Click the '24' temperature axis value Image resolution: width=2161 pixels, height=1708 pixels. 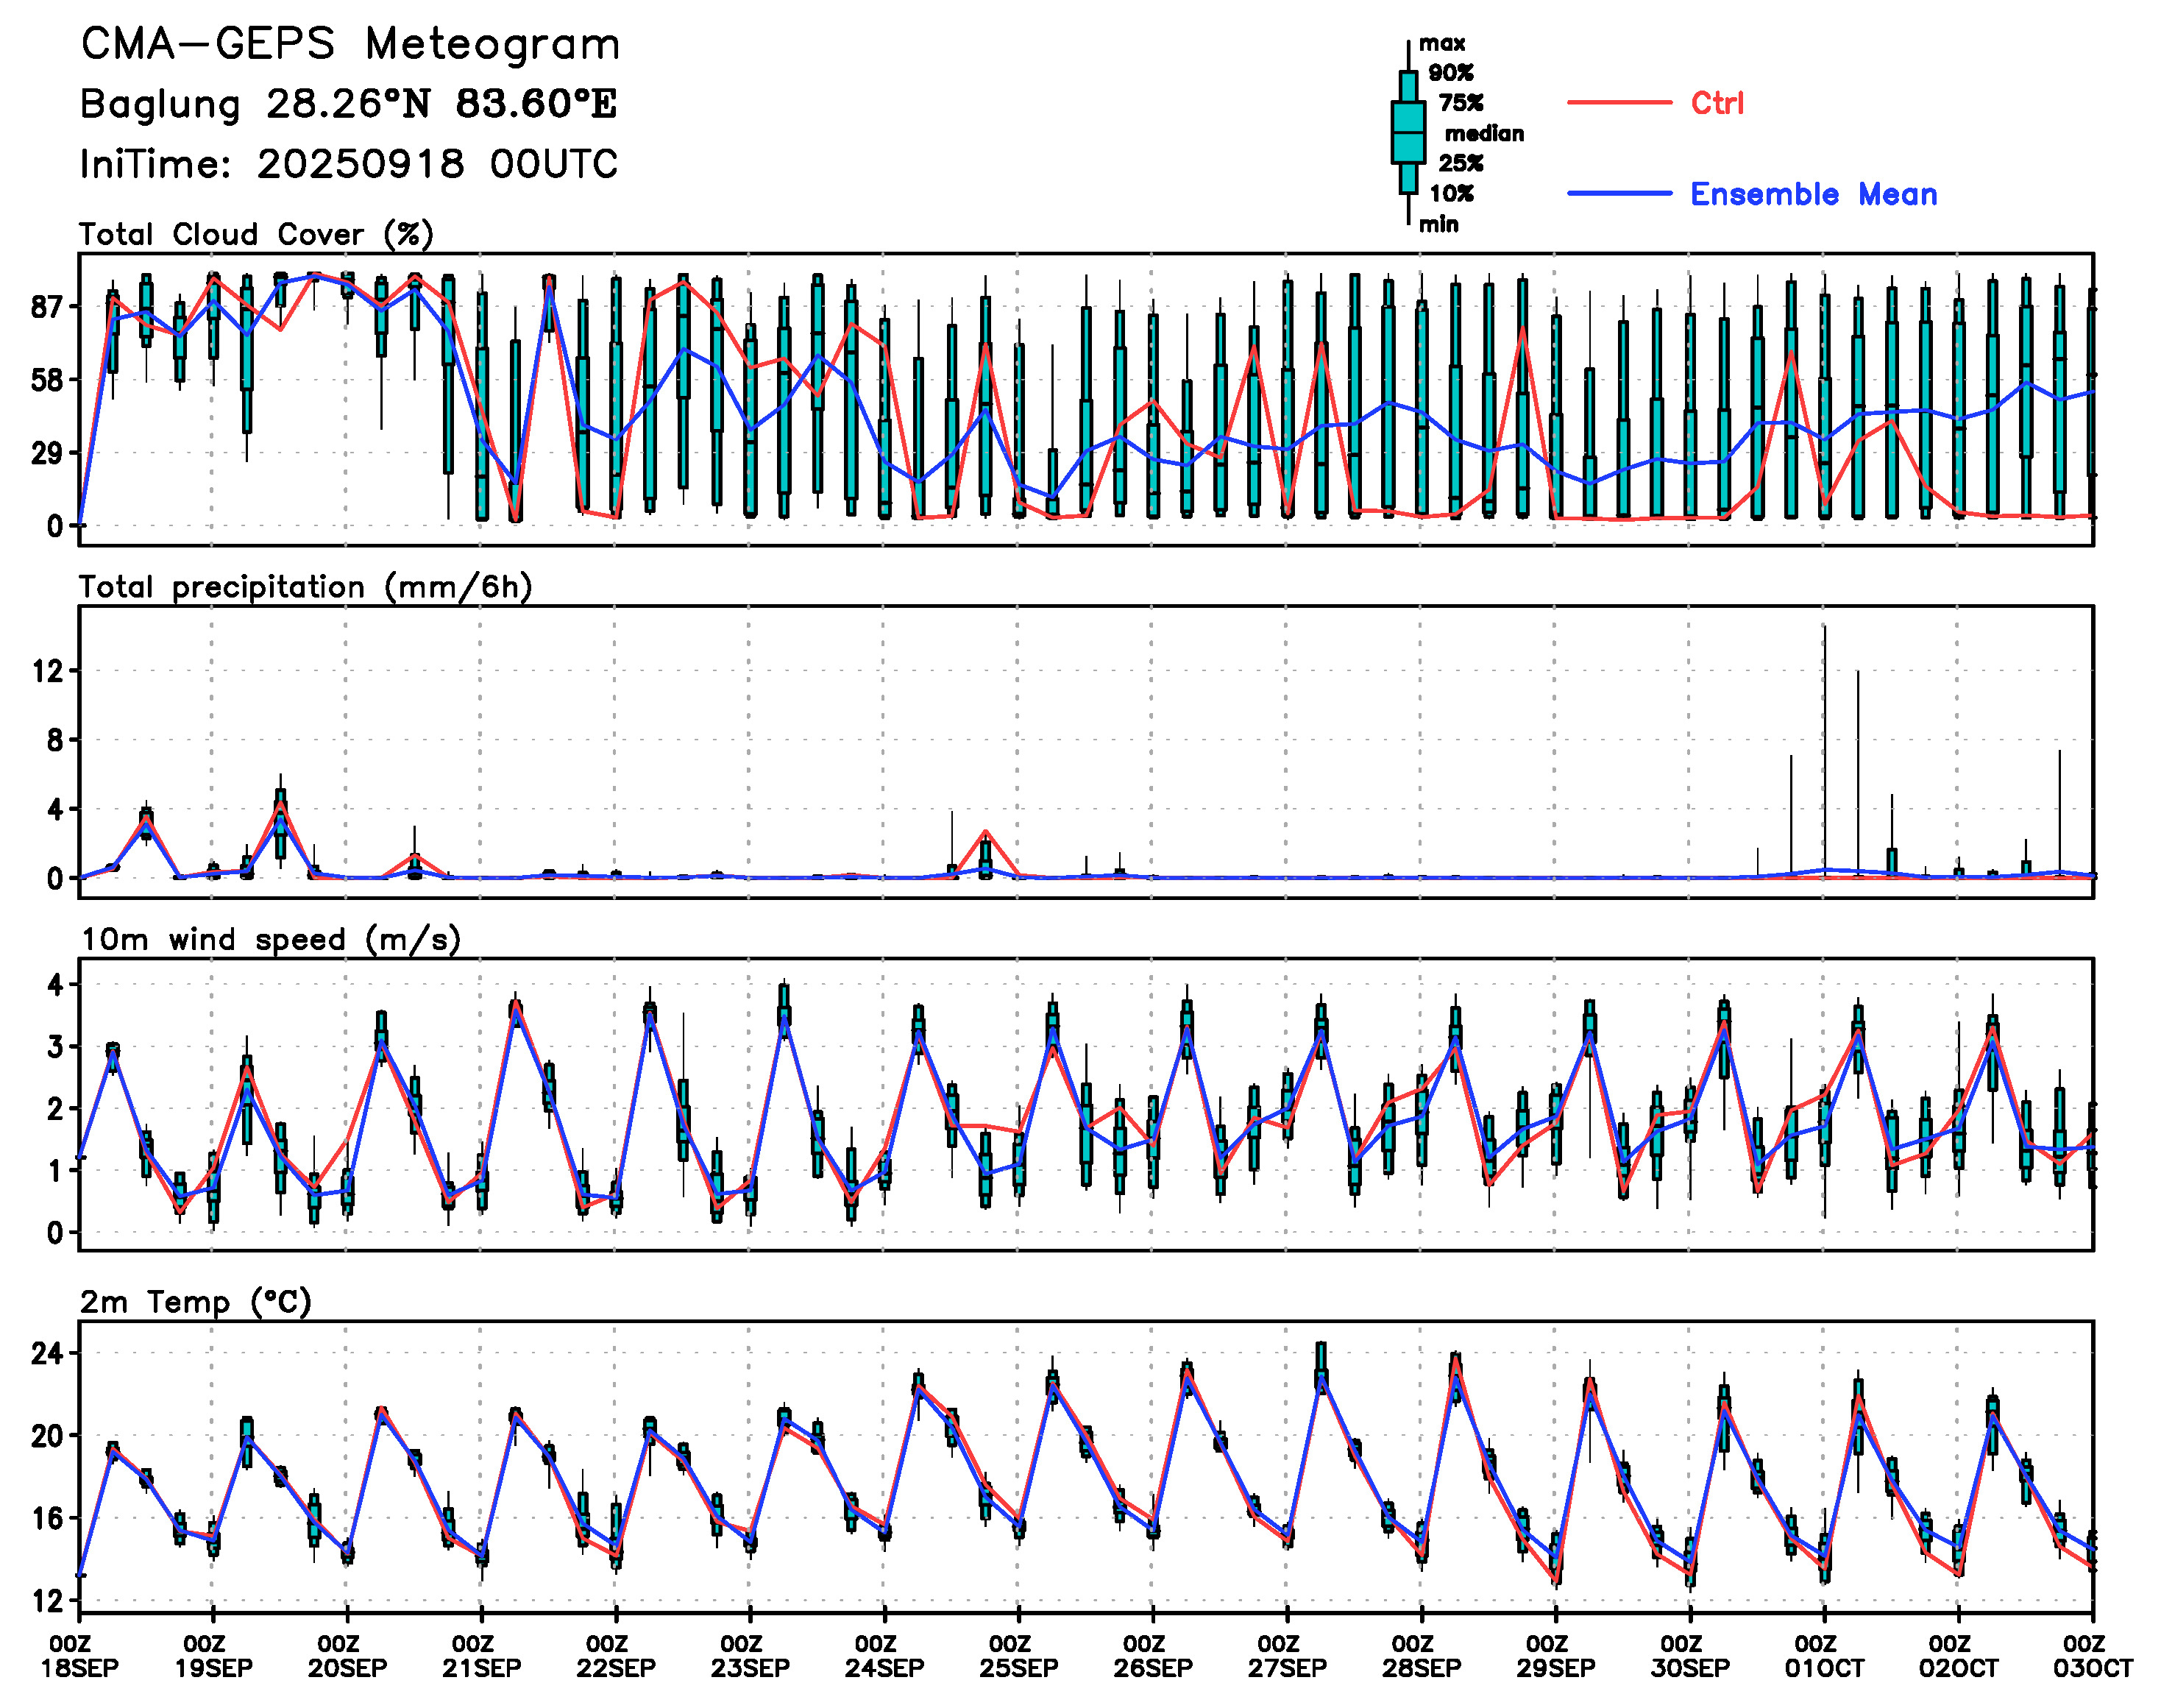coord(47,1354)
